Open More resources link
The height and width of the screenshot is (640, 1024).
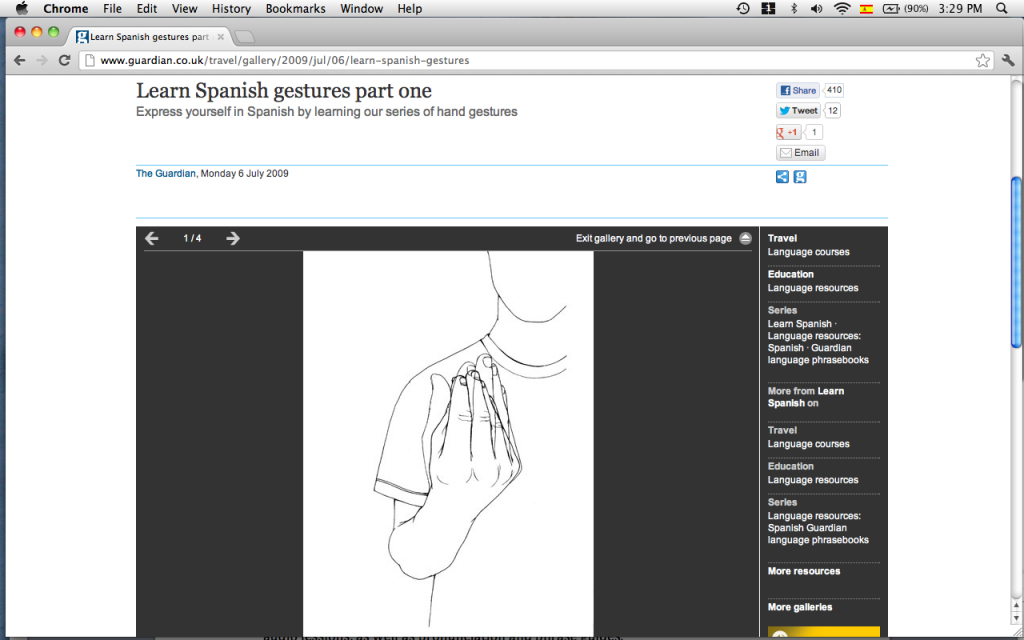click(x=804, y=571)
